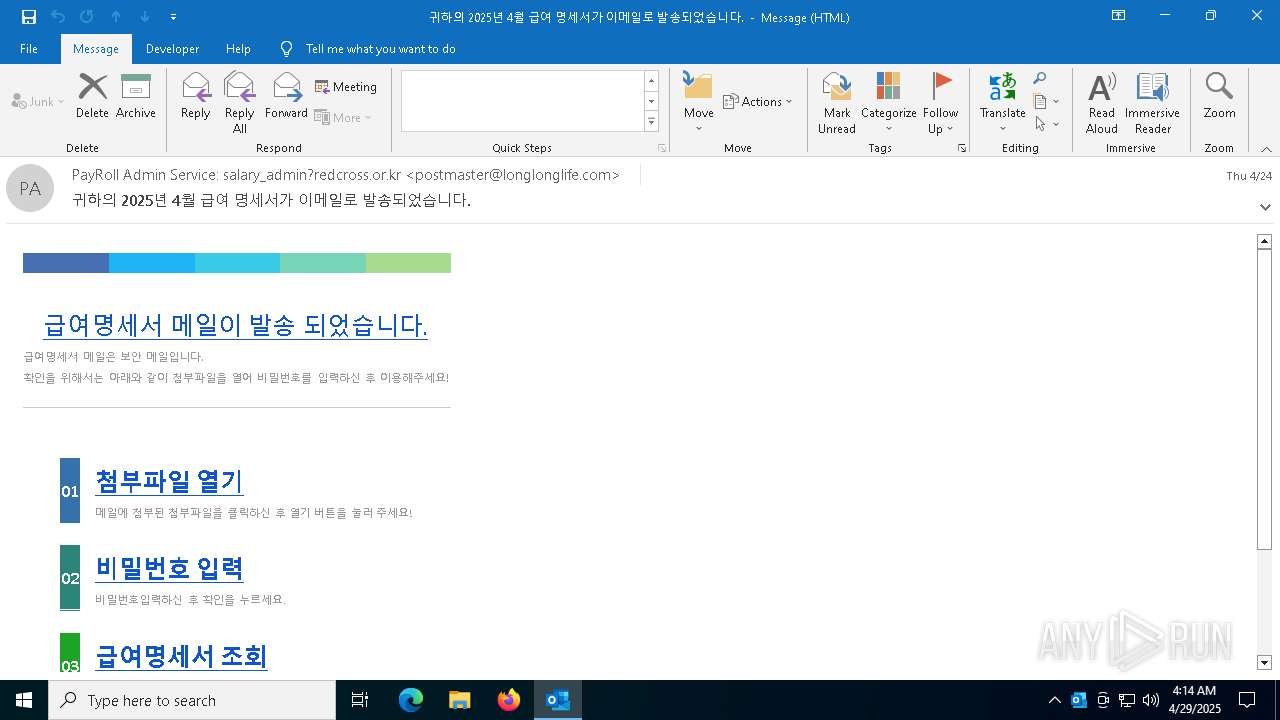Image resolution: width=1280 pixels, height=720 pixels.
Task: Show hidden system tray icons
Action: tap(1055, 700)
